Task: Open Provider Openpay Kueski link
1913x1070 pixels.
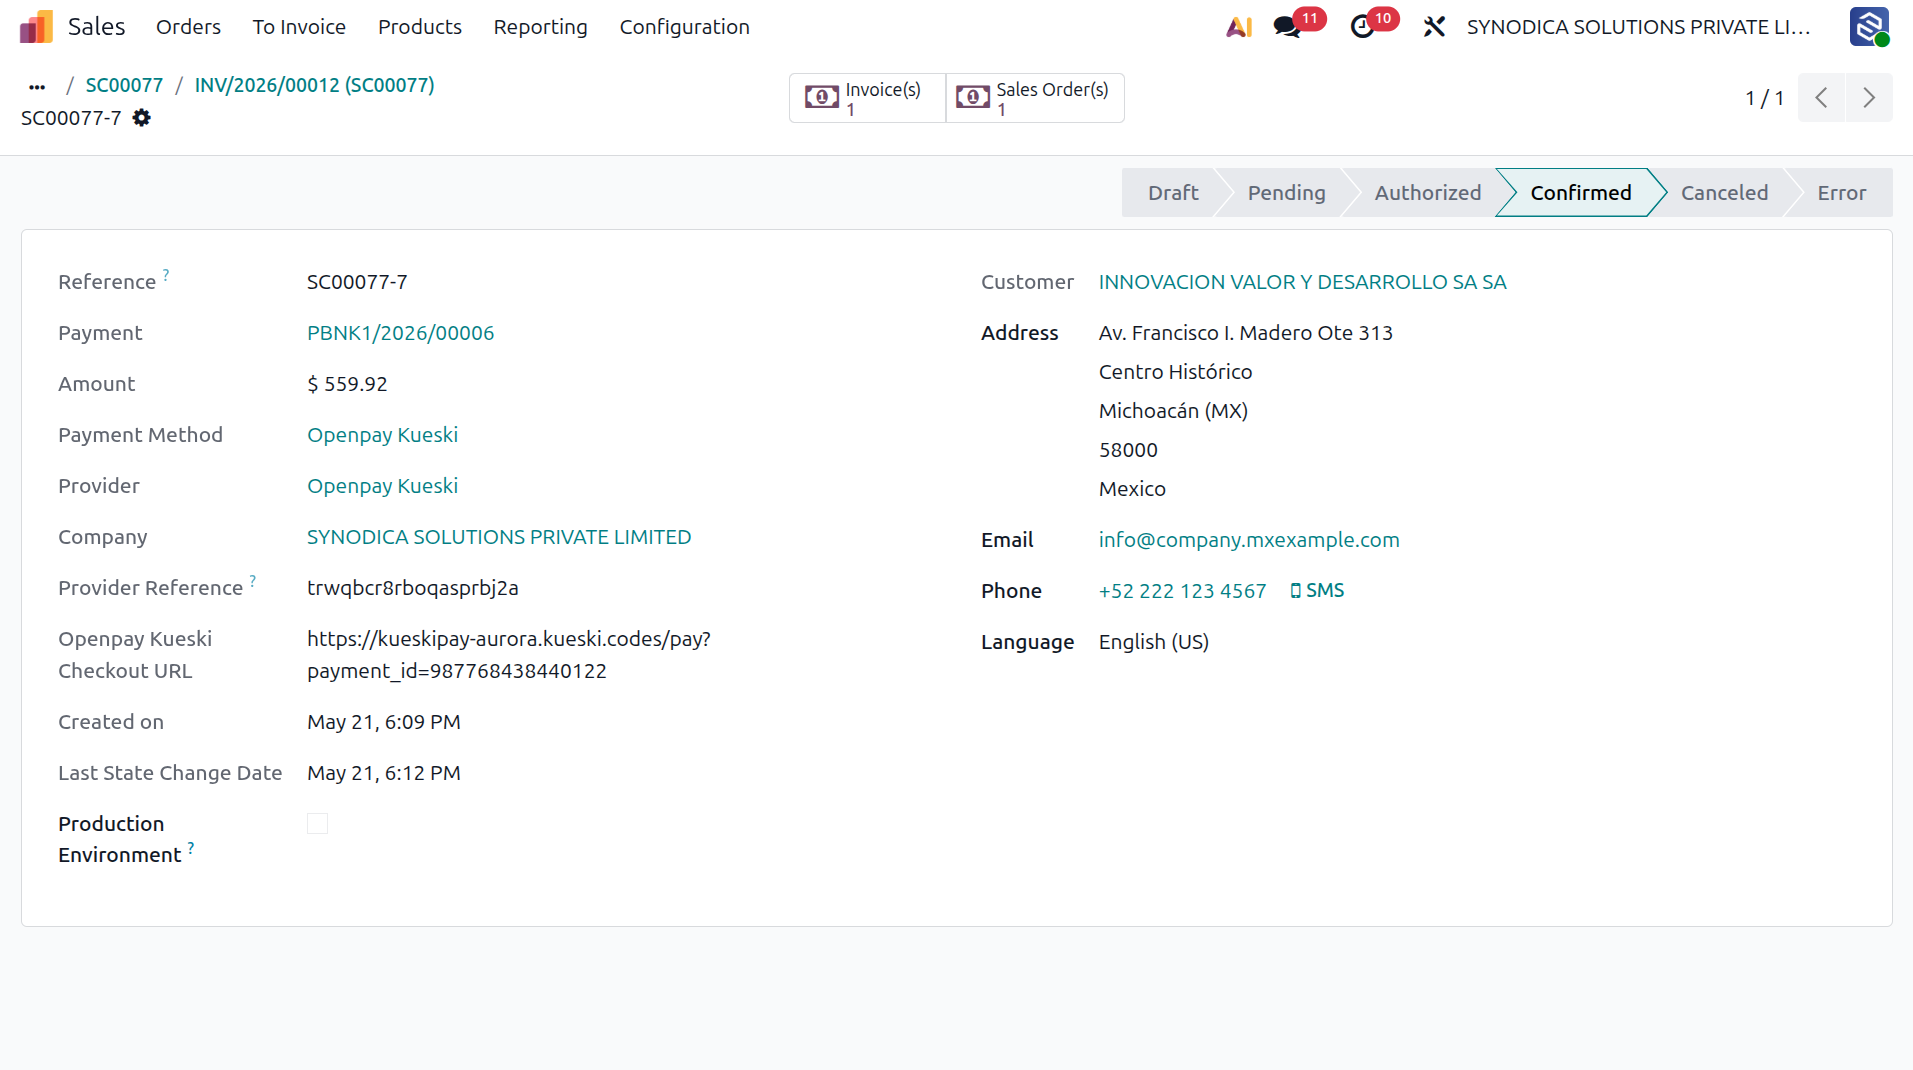Action: point(382,486)
